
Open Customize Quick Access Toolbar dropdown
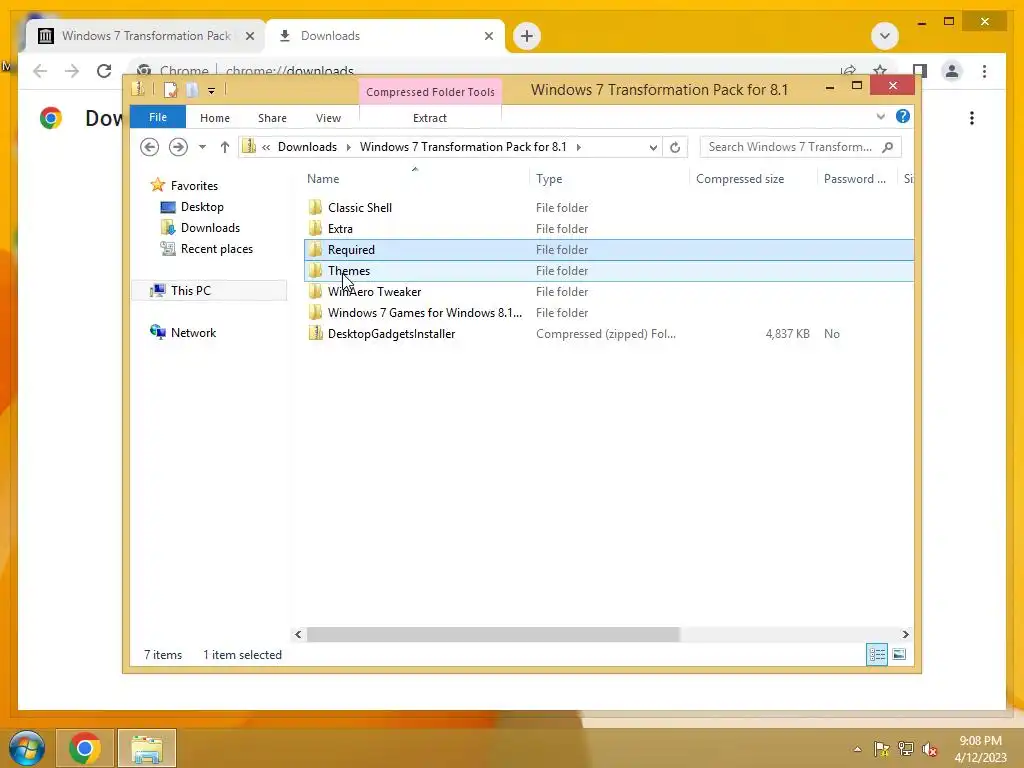click(212, 91)
